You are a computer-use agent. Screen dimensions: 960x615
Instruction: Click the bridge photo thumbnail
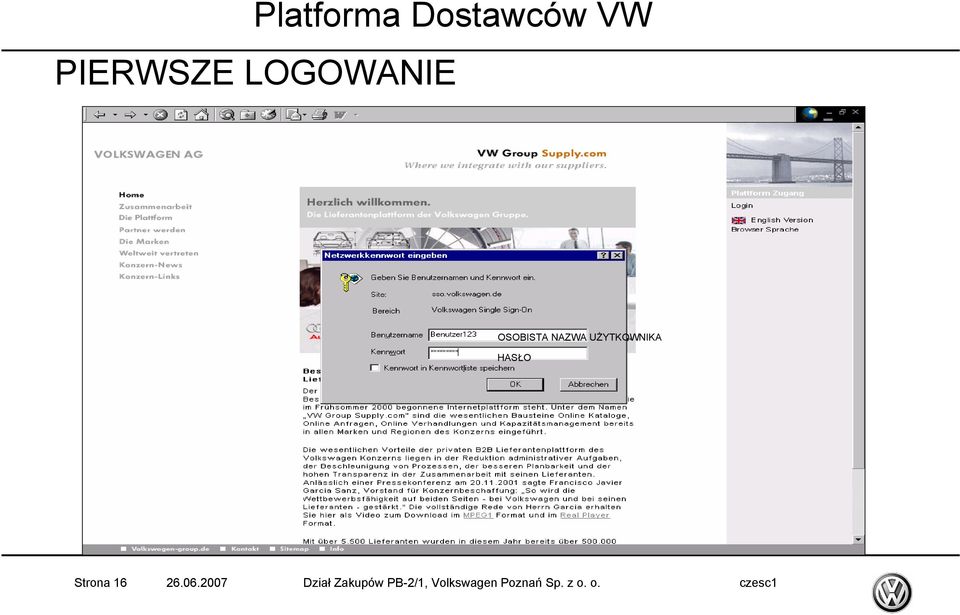[789, 156]
